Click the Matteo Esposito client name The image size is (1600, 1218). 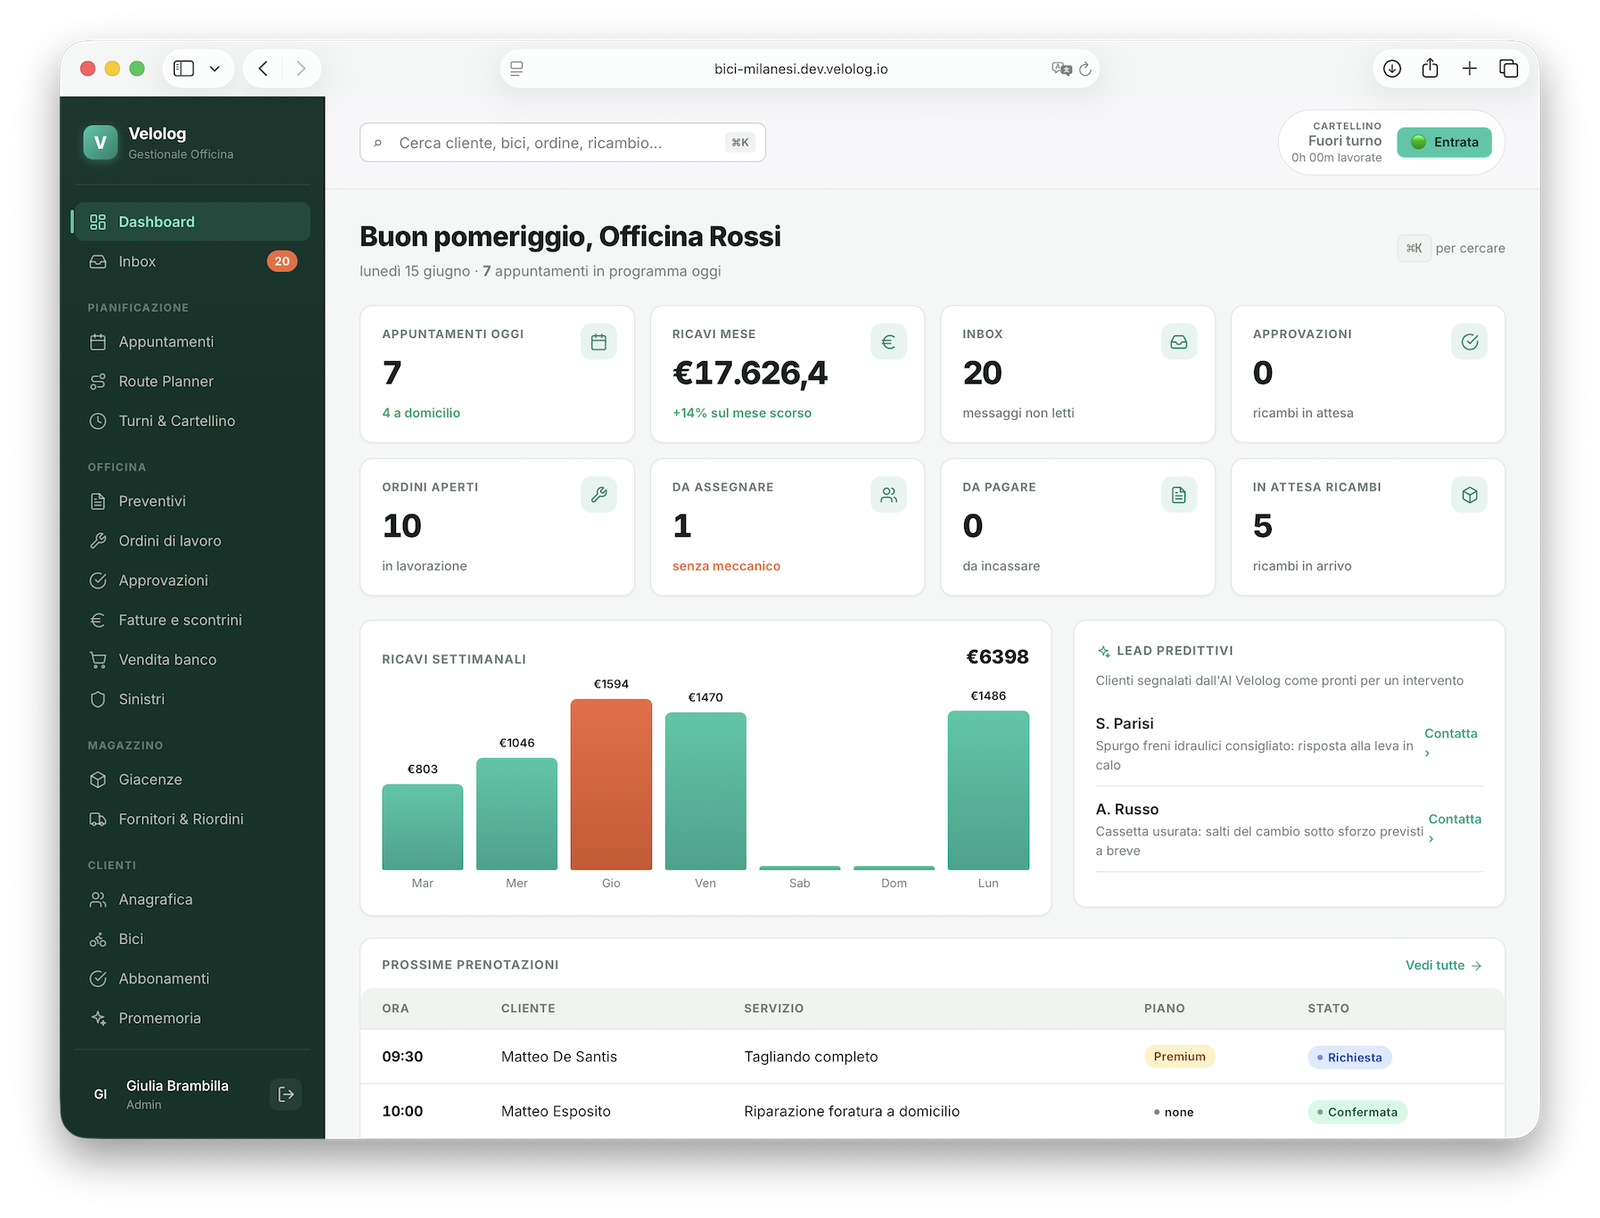click(556, 1112)
